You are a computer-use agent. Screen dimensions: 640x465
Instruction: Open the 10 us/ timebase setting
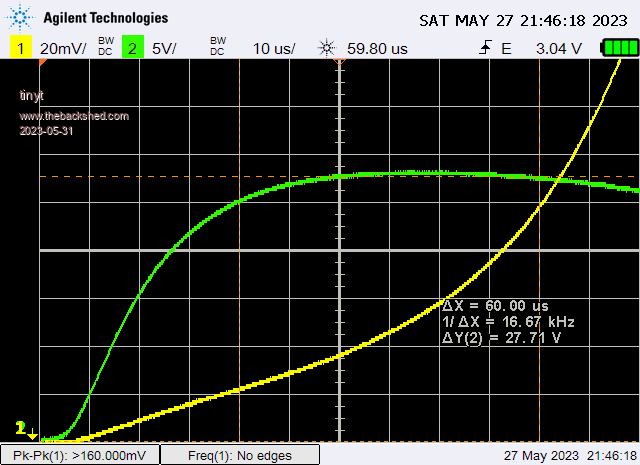coord(273,48)
